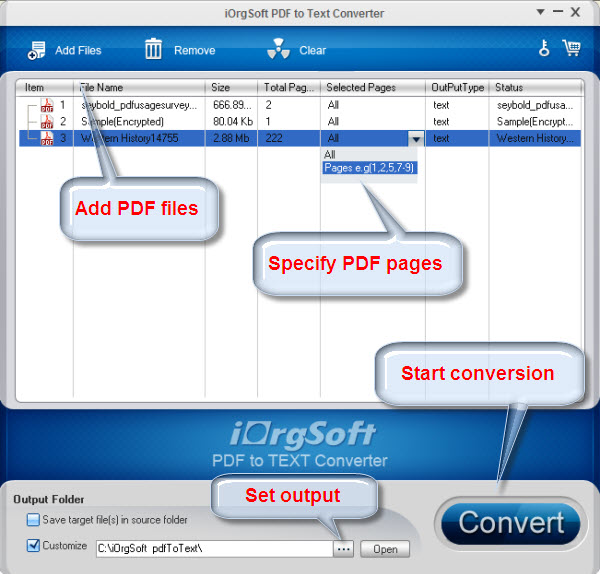The width and height of the screenshot is (600, 574).
Task: Click the Open output folder button
Action: pos(385,549)
